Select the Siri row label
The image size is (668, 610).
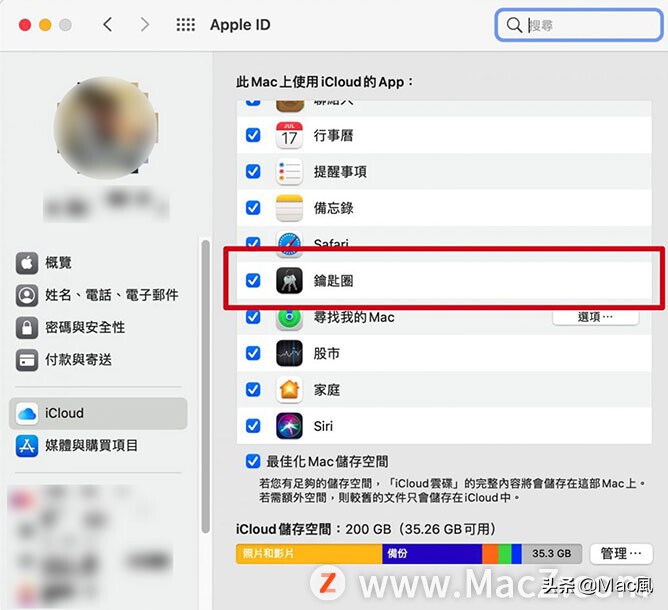pos(323,426)
